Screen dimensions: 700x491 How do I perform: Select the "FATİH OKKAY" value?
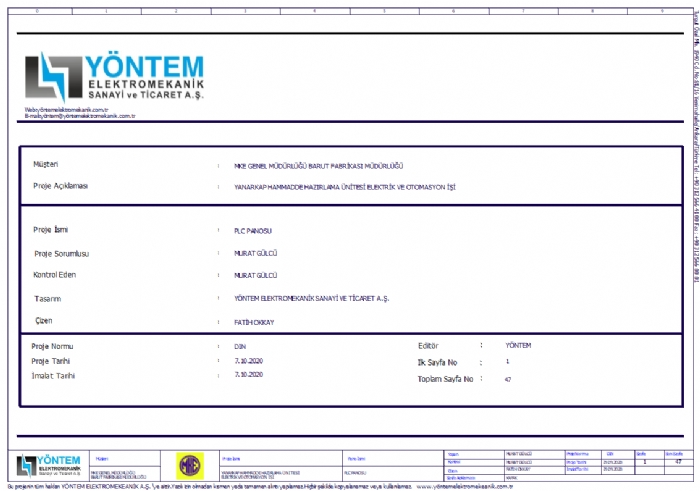click(254, 322)
